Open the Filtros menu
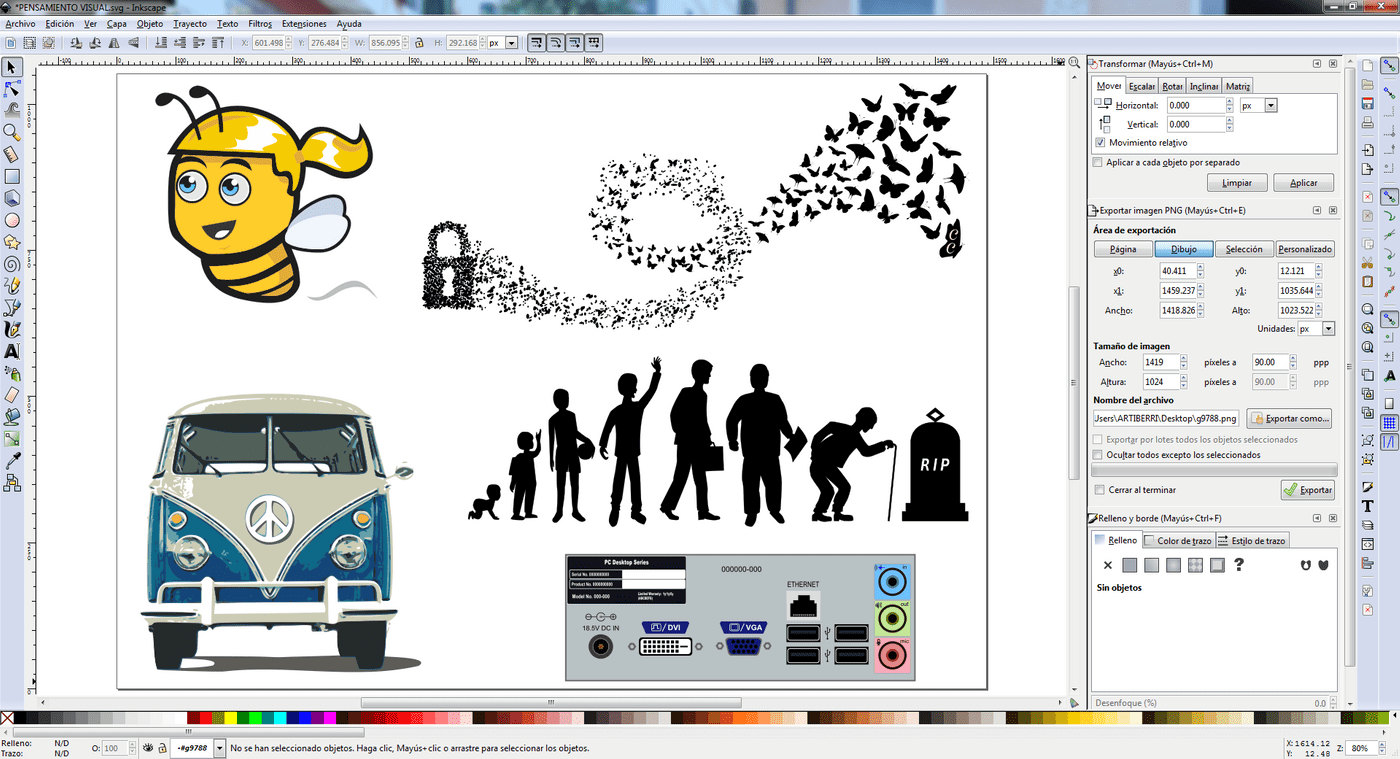1400x759 pixels. (x=259, y=23)
